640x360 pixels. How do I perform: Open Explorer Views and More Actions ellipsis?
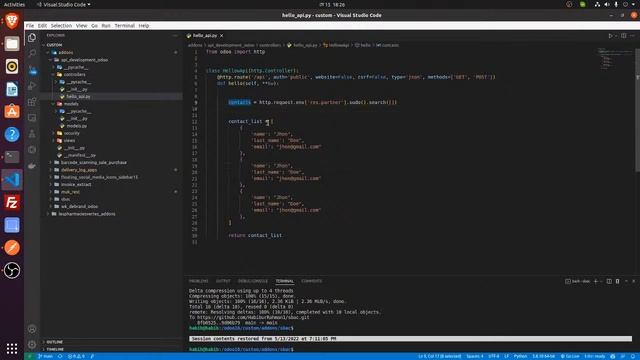176,36
